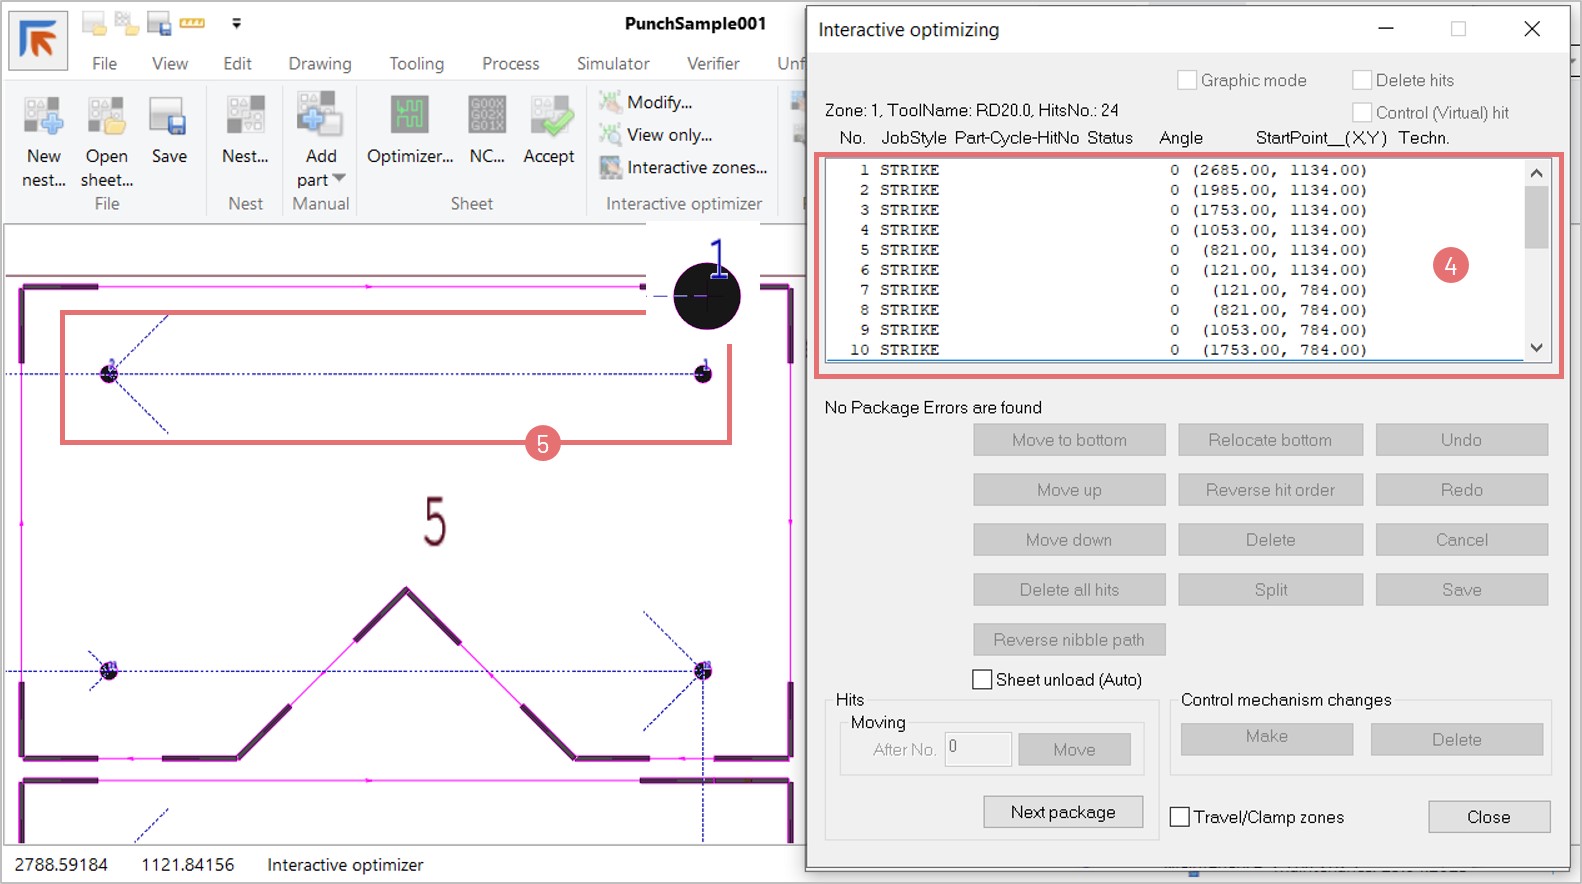This screenshot has width=1582, height=884.
Task: Click the Next package button
Action: click(1062, 812)
